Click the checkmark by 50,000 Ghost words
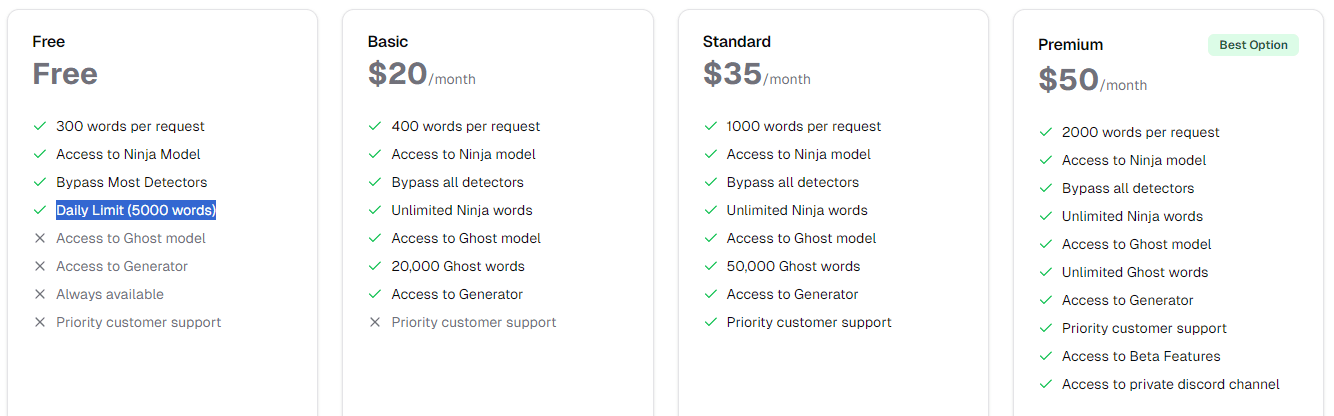The width and height of the screenshot is (1334, 416). [x=710, y=266]
